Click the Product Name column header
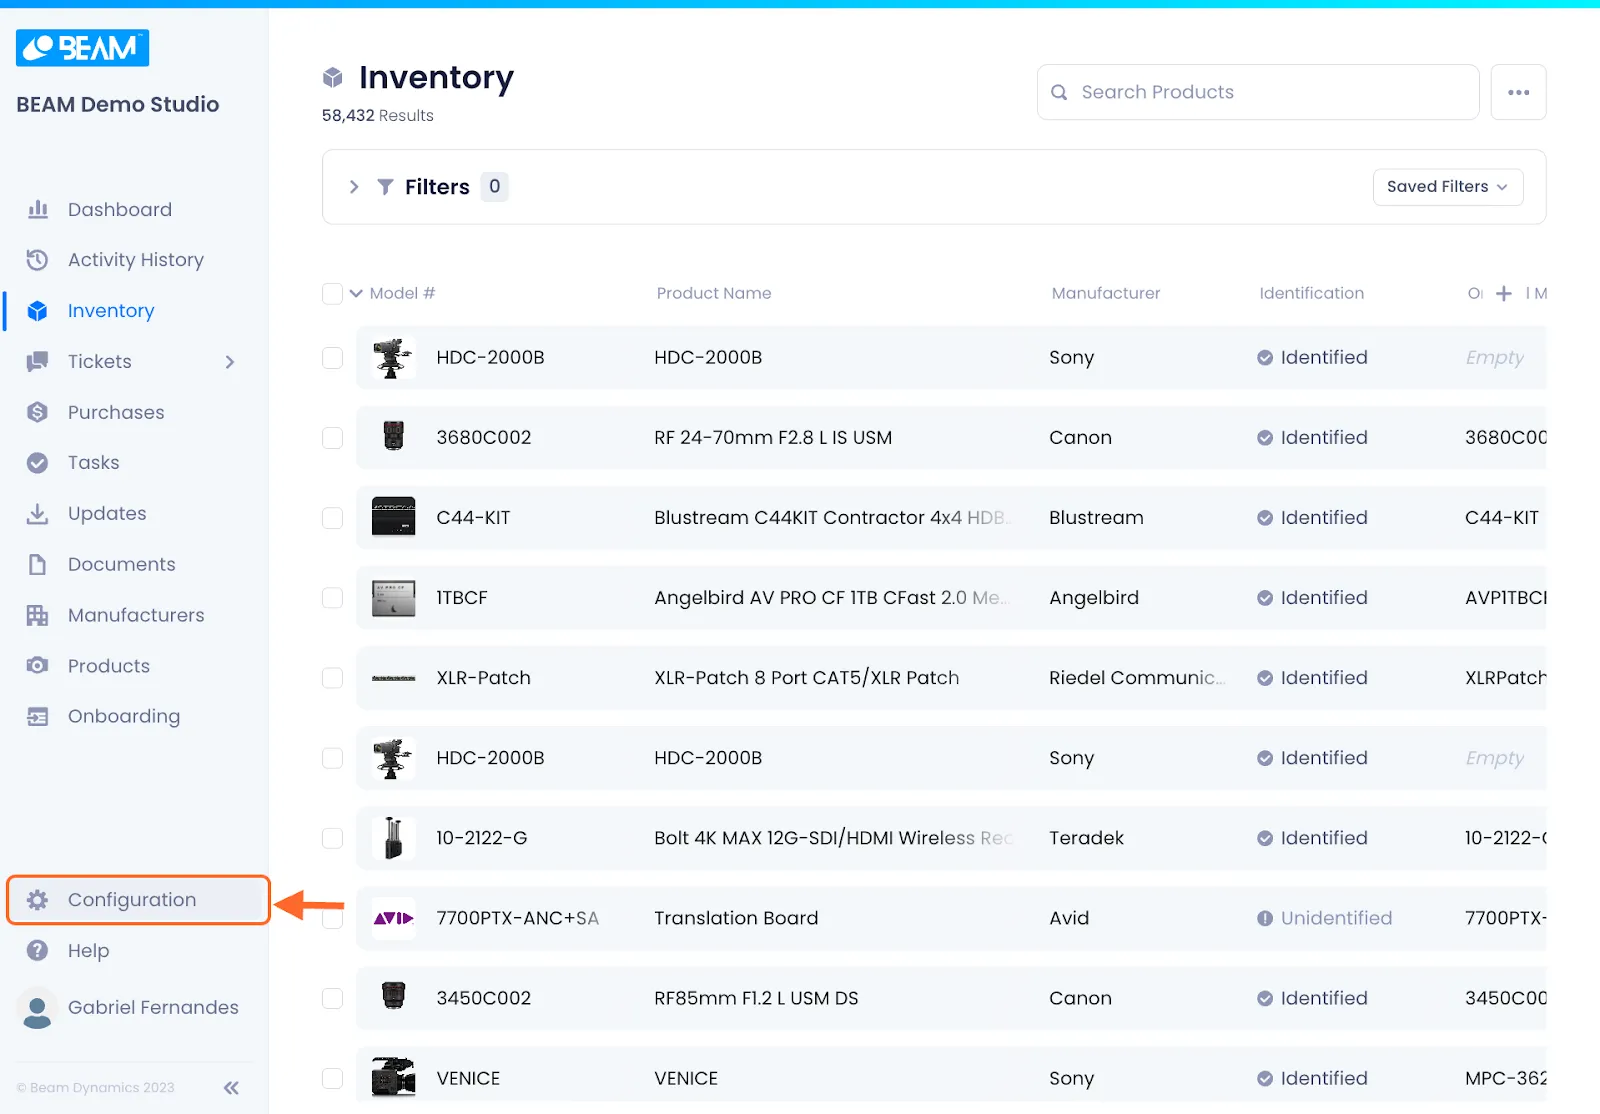1600x1114 pixels. coord(714,293)
